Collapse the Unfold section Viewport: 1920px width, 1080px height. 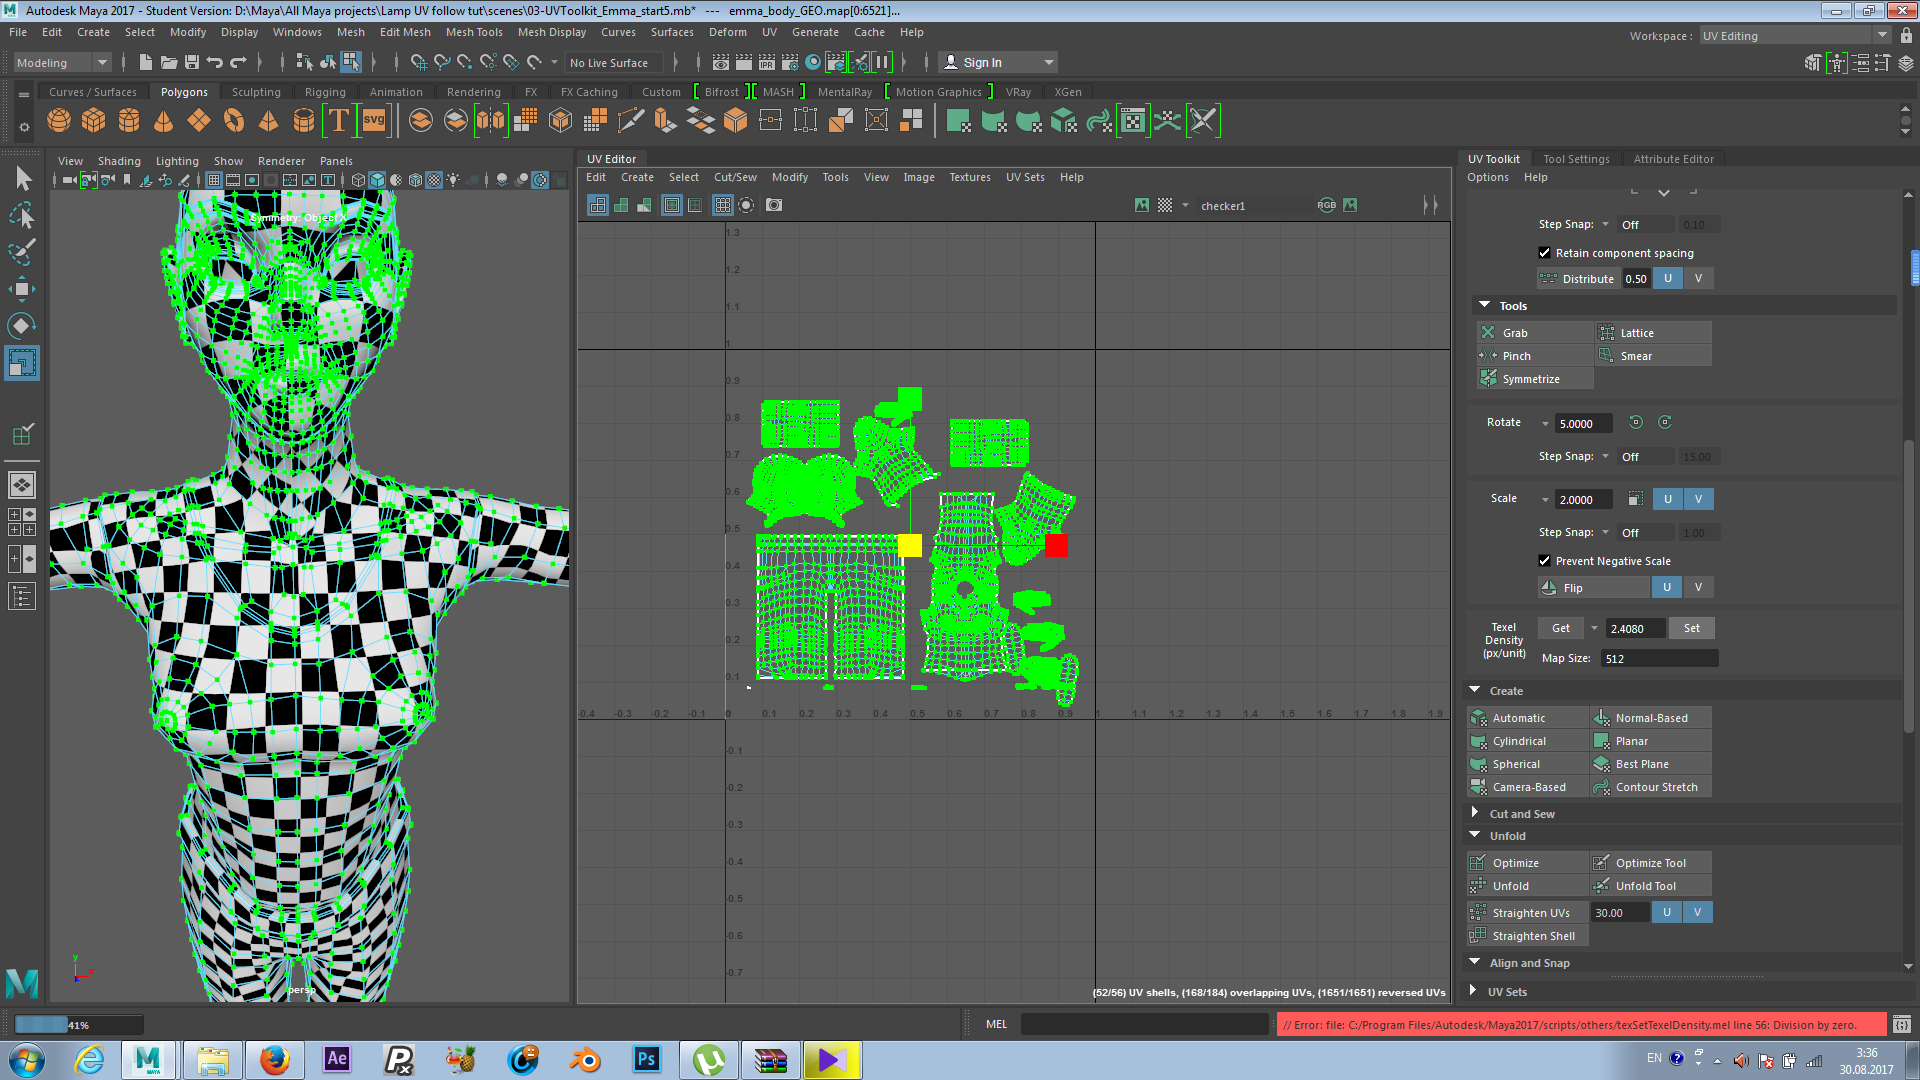(1474, 835)
